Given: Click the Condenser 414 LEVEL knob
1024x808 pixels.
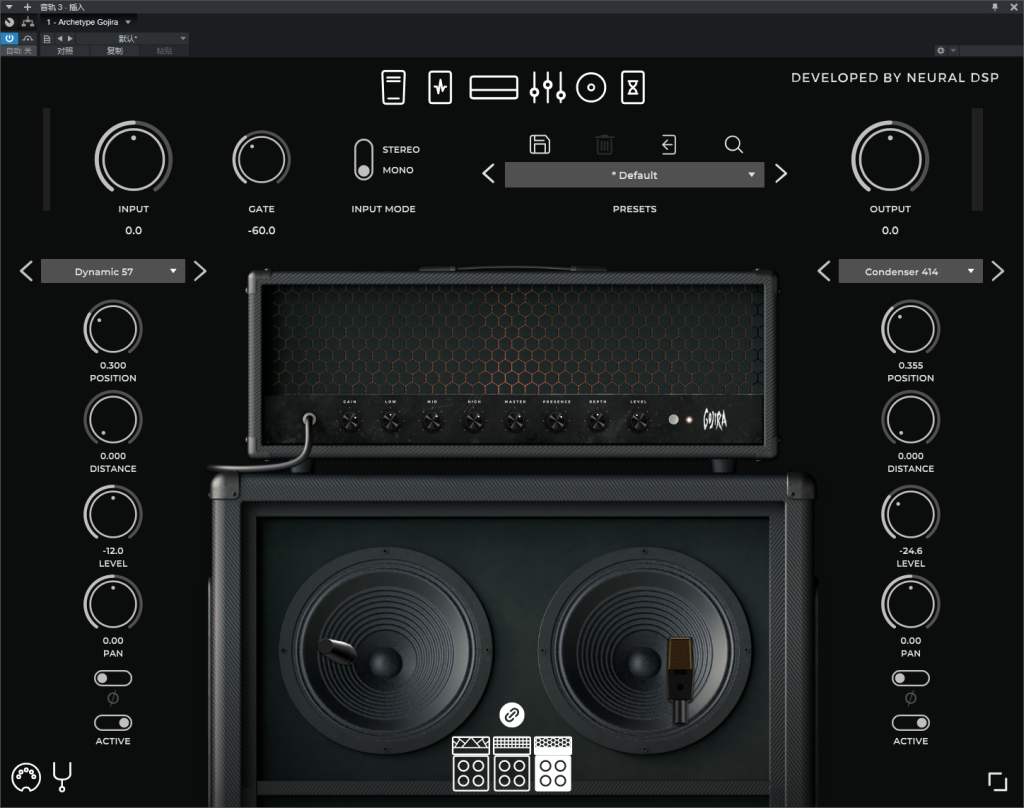Looking at the screenshot, I should (910, 514).
